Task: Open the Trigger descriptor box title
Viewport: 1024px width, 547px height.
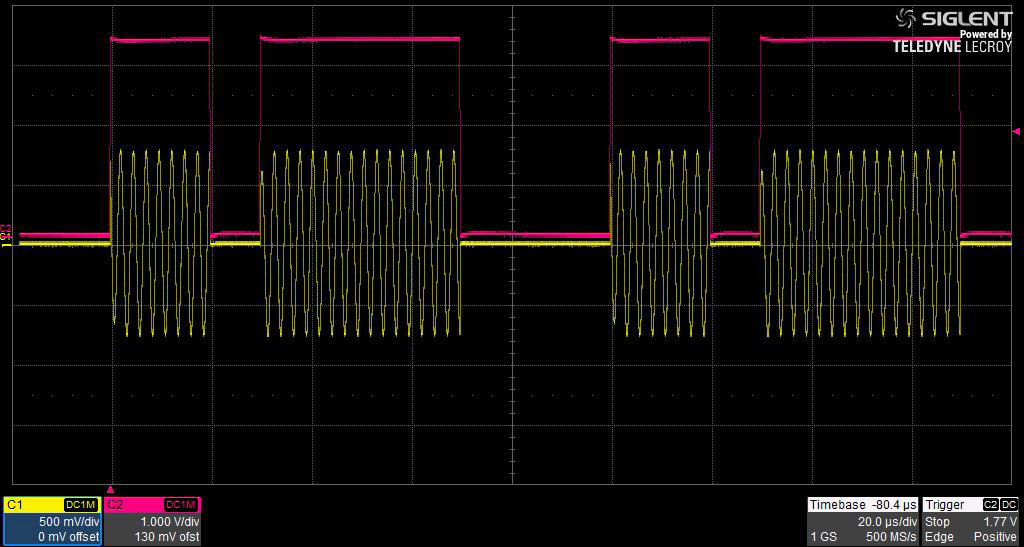Action: pyautogui.click(x=946, y=505)
